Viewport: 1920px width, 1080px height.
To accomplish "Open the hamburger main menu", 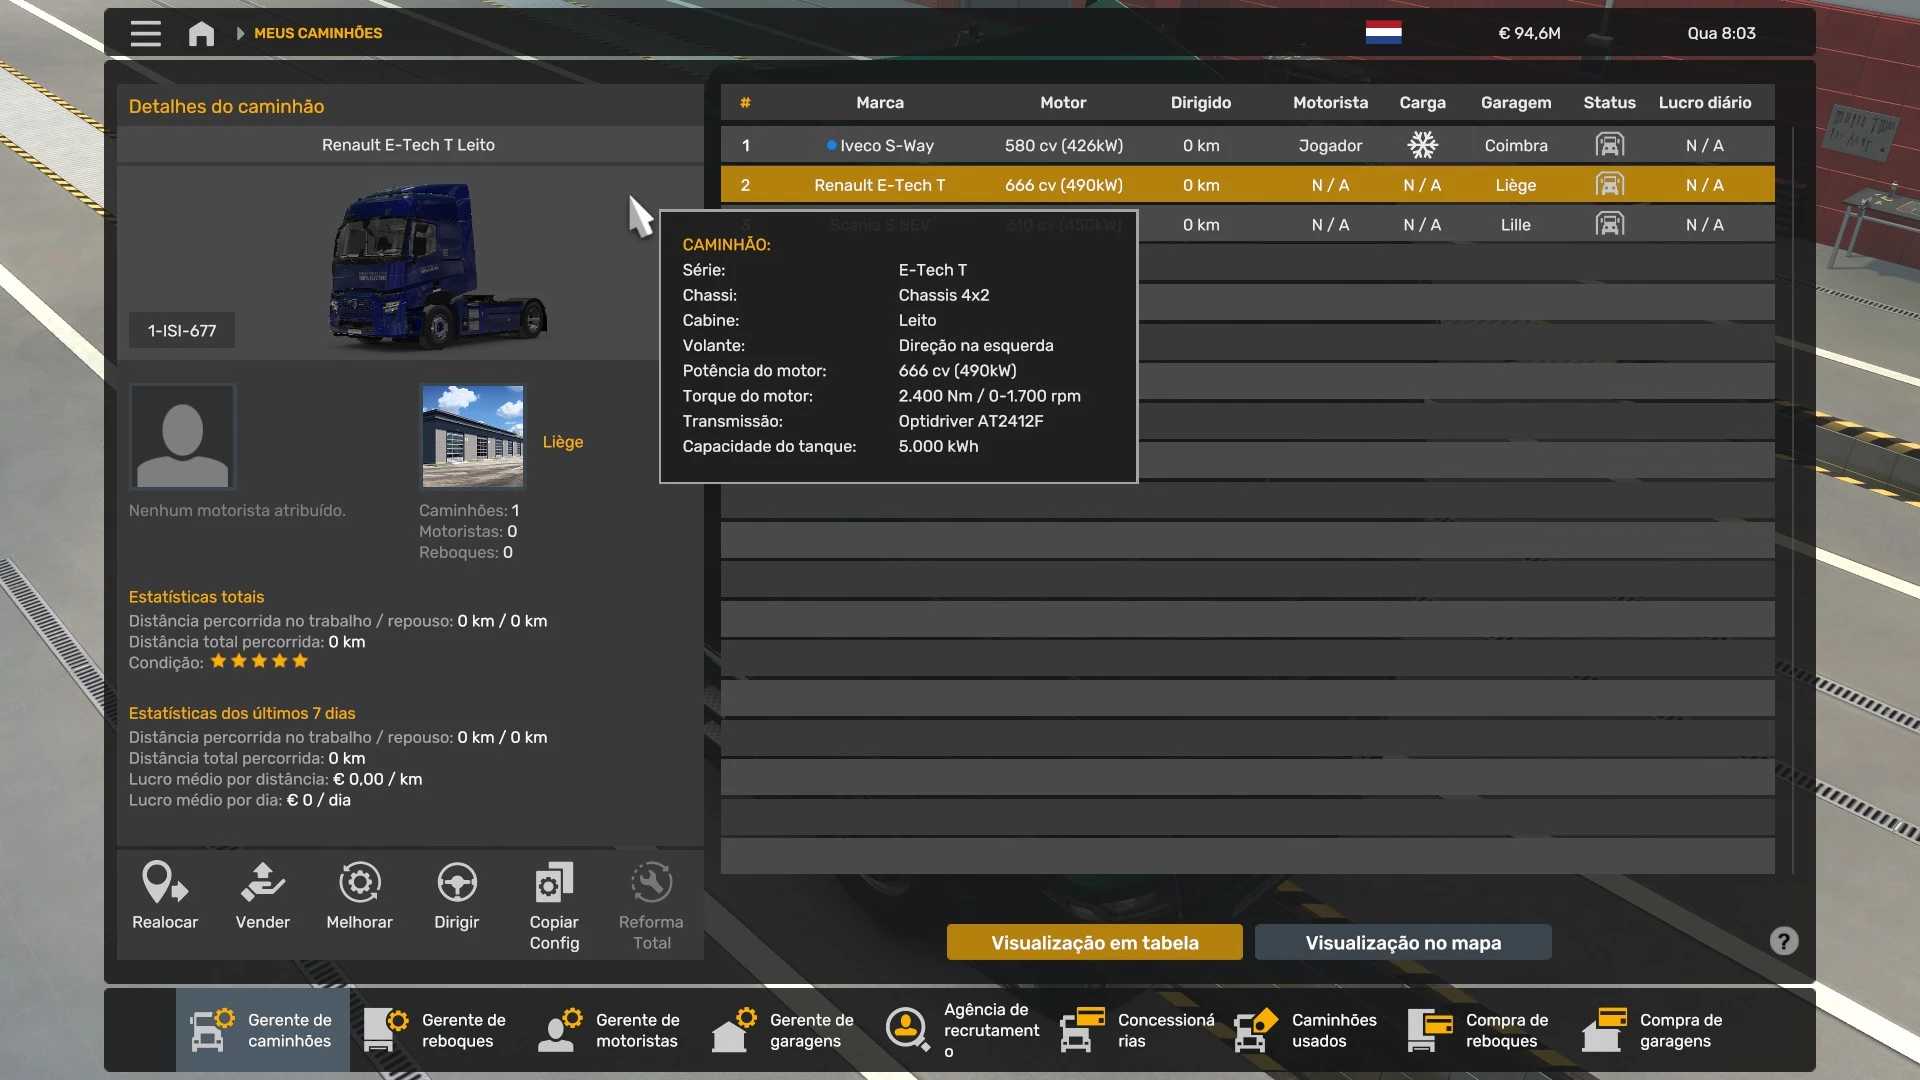I will (x=145, y=33).
